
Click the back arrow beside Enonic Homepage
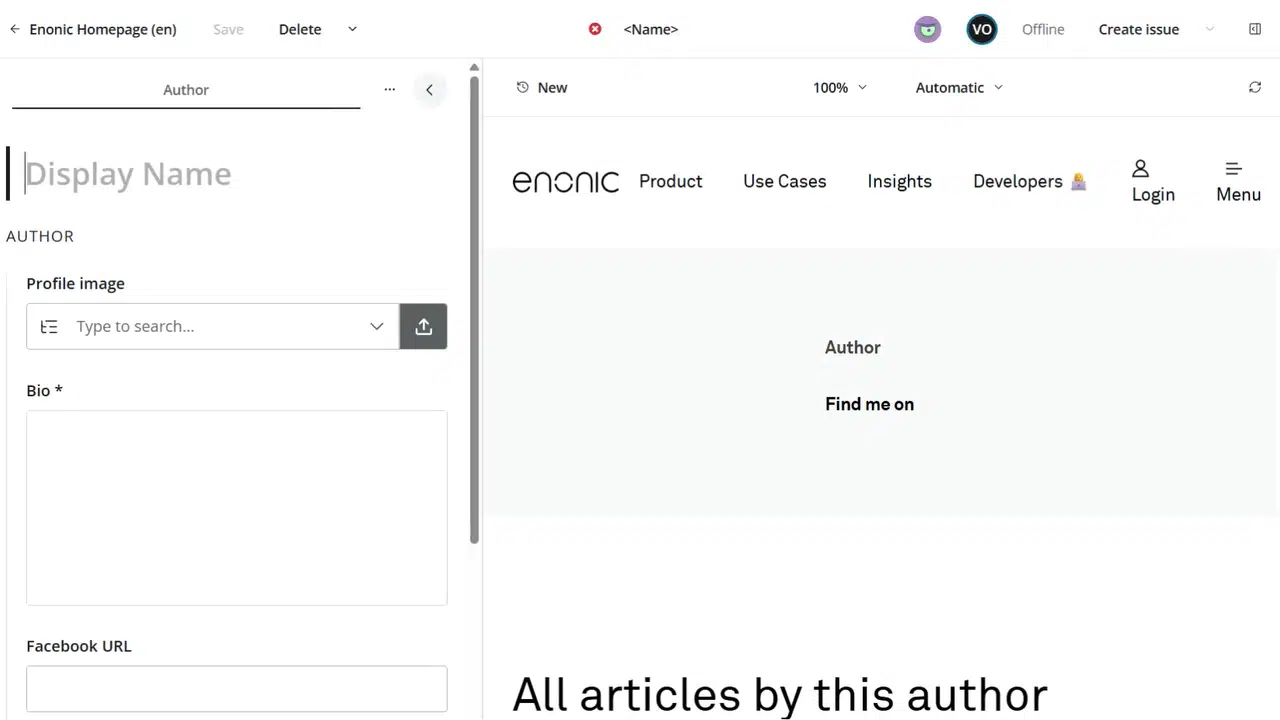point(15,29)
